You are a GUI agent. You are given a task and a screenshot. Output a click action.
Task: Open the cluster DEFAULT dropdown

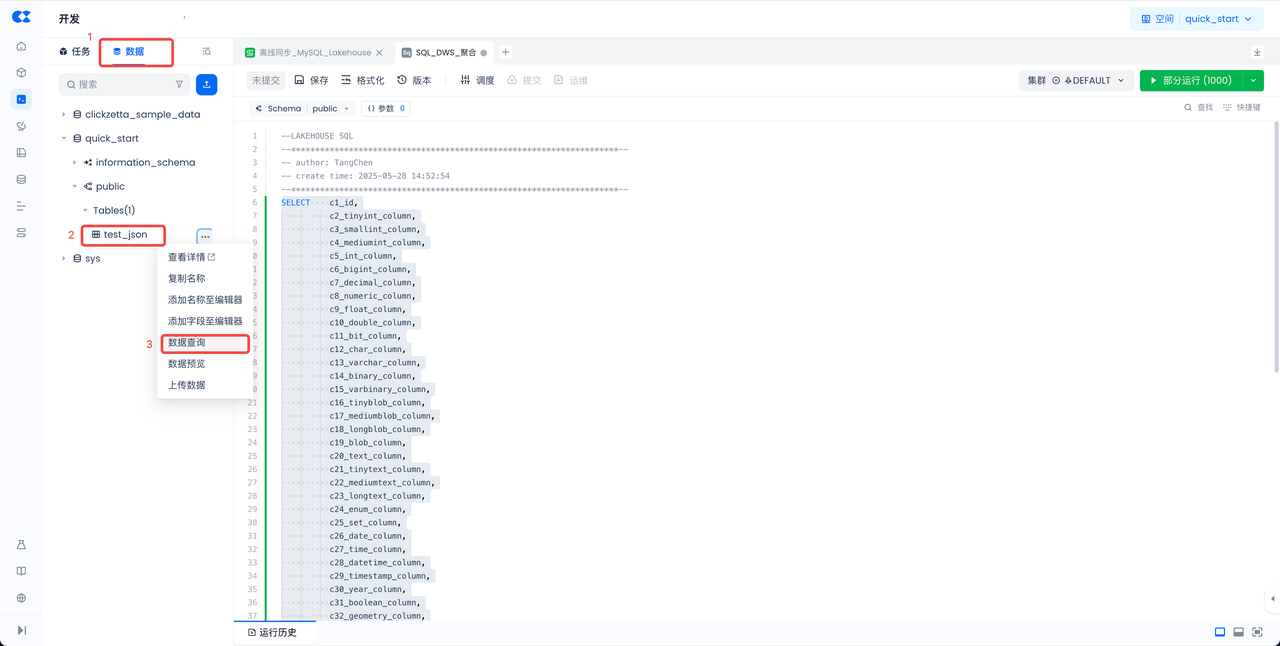[1076, 80]
